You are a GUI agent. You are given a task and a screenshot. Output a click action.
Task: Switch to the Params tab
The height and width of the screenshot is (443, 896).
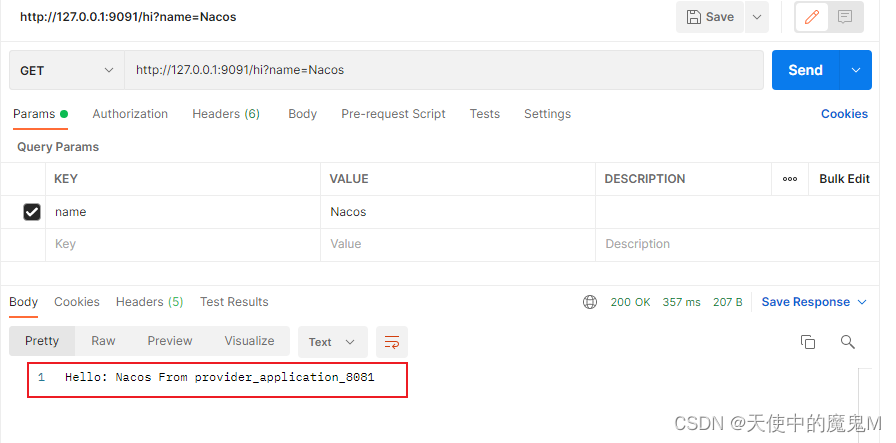[x=40, y=114]
